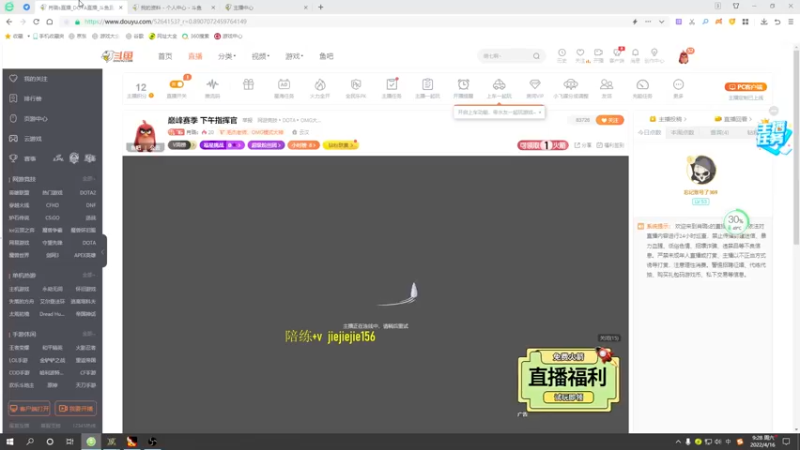Close the play-together tooltip popup
The image size is (800, 450).
coord(540,112)
